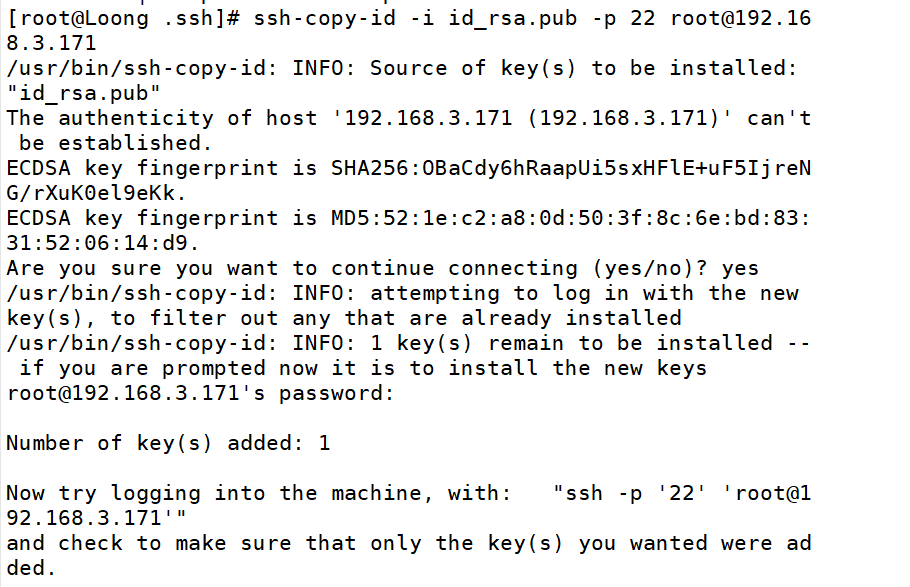Click the final wrapped "ded." text on the last line

coord(32,568)
